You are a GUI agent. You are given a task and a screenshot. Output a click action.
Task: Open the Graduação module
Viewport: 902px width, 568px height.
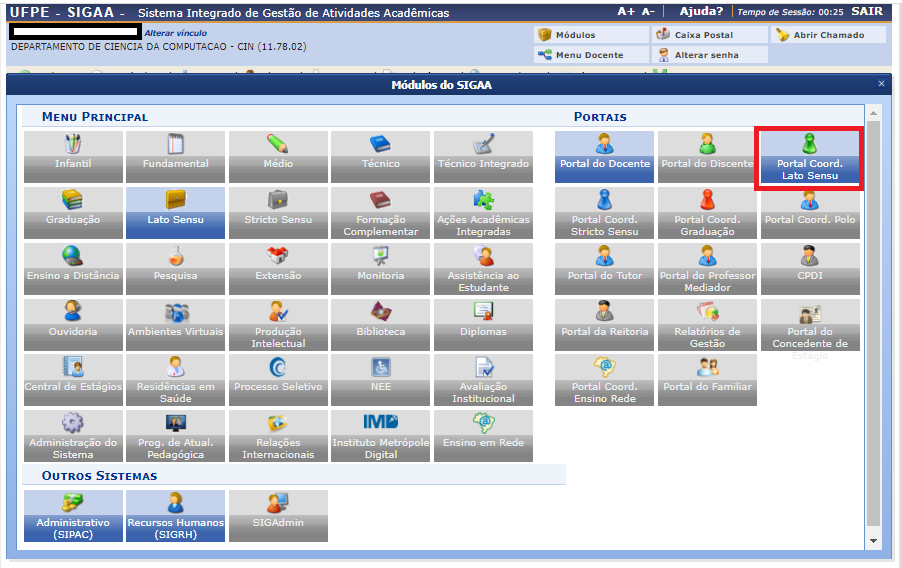pyautogui.click(x=73, y=212)
